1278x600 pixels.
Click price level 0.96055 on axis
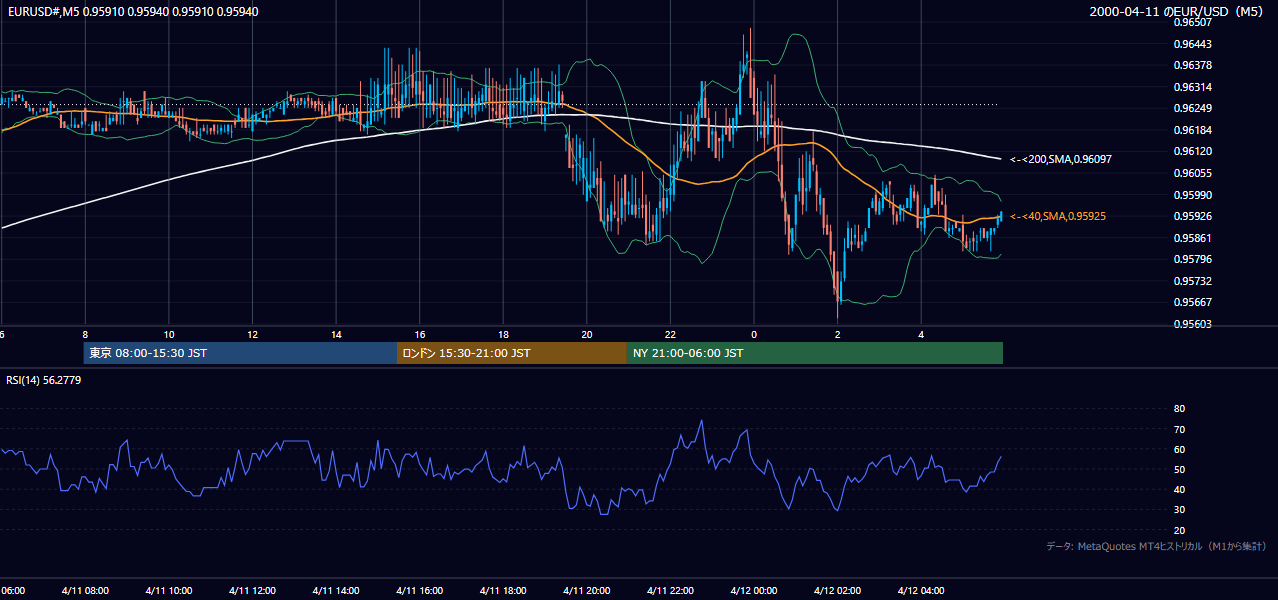point(1192,173)
